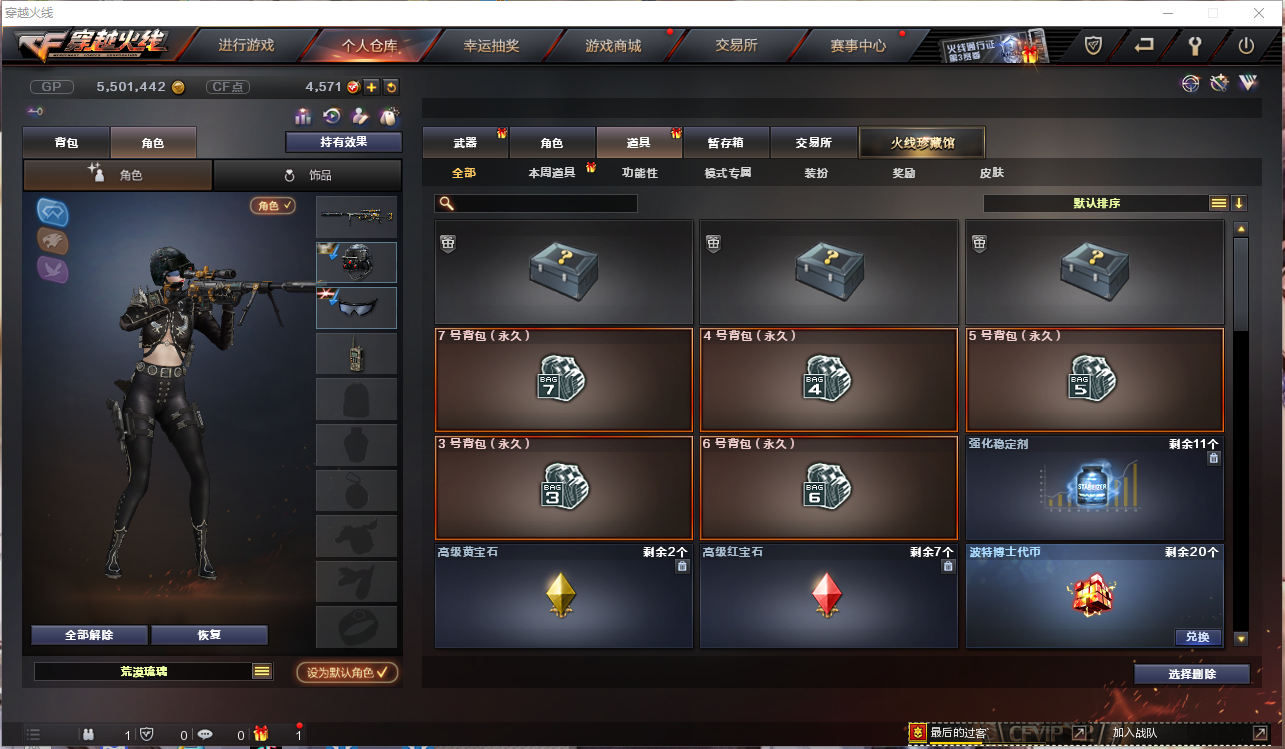Click the trash icon on 强化稳定剂 item
Image resolution: width=1285 pixels, height=749 pixels.
pos(1213,458)
